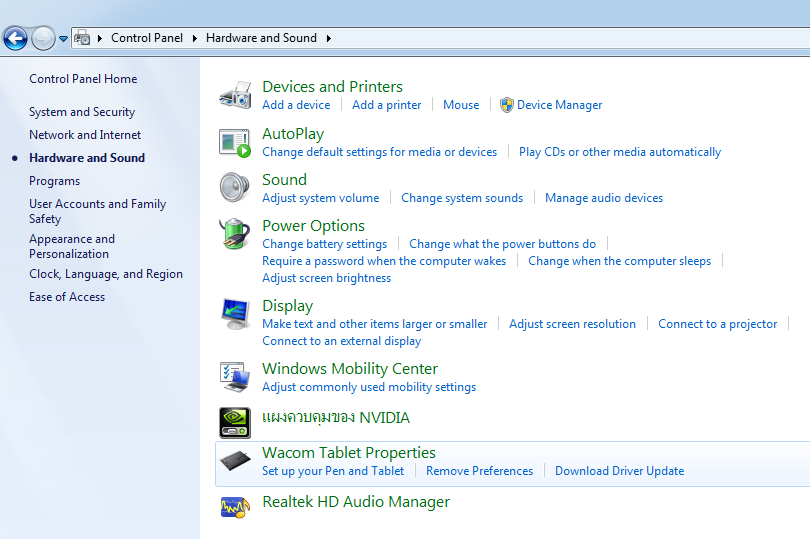Click Require a password when computer wakes
This screenshot has height=539, width=810.
coord(384,261)
